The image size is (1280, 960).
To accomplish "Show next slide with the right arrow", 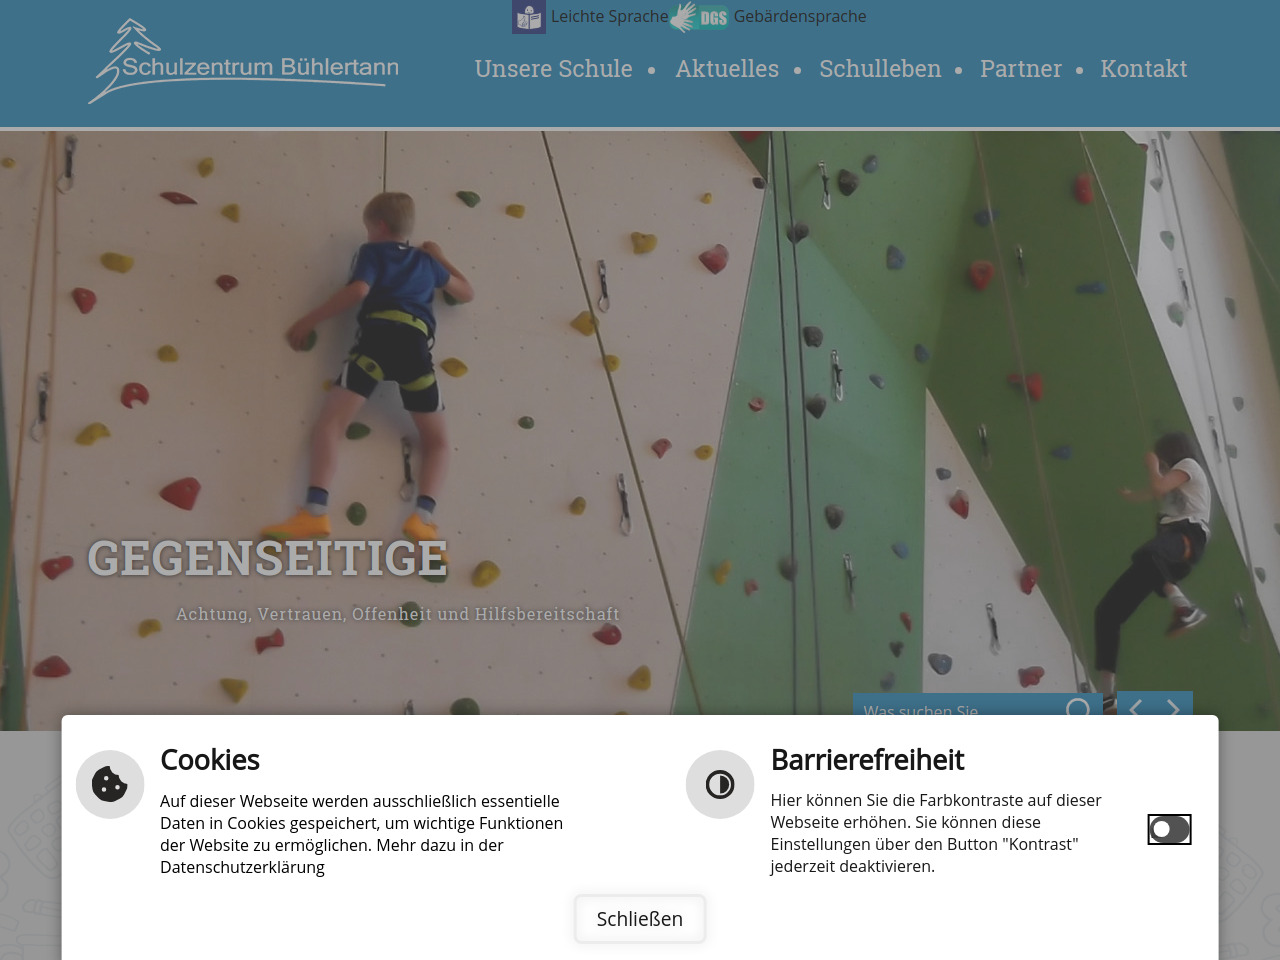I will click(x=1173, y=706).
